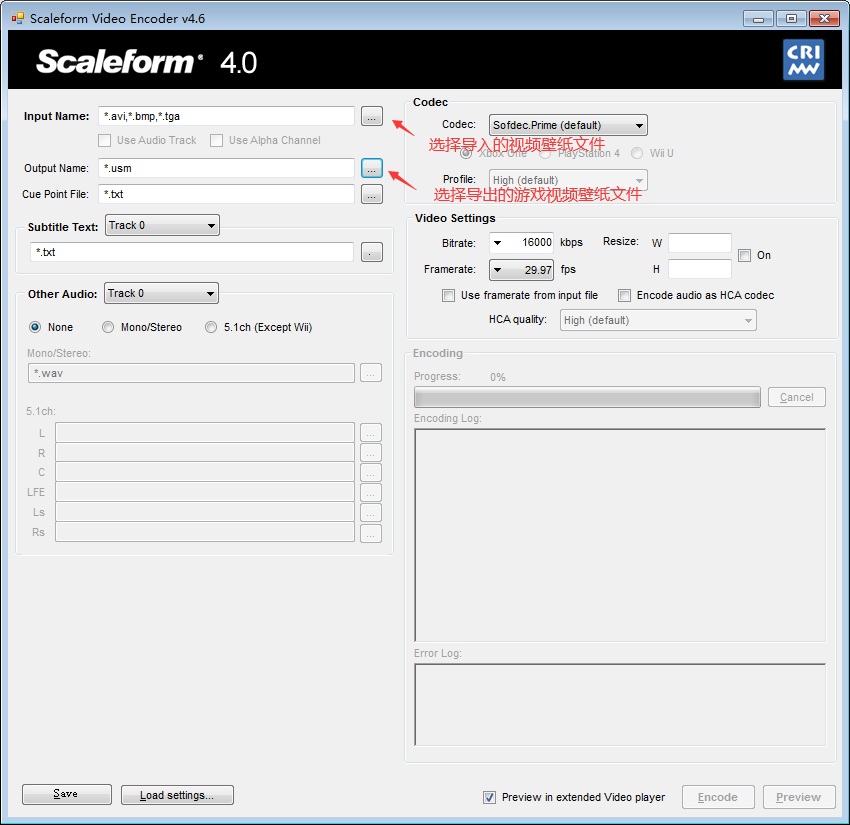Check Encode audio as HCA codec
Viewport: 850px width, 825px height.
coord(624,295)
